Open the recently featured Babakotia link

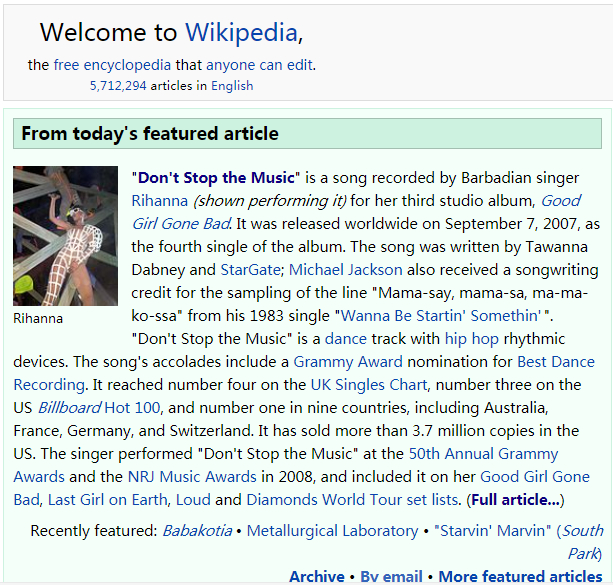pyautogui.click(x=197, y=531)
